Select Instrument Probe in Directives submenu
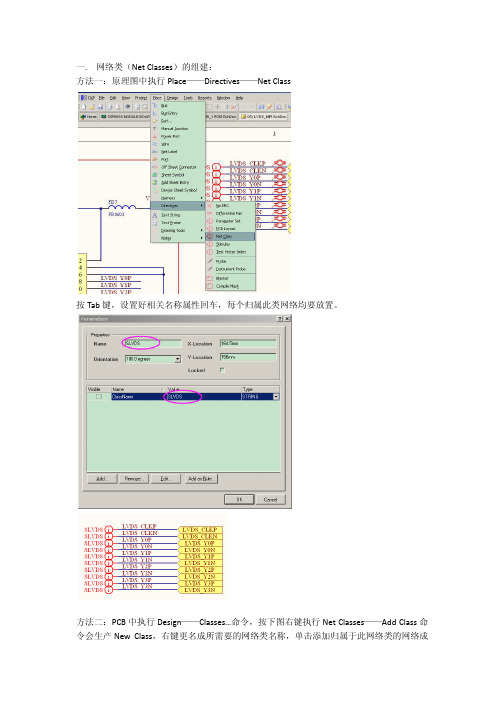This screenshot has width=504, height=713. (230, 269)
